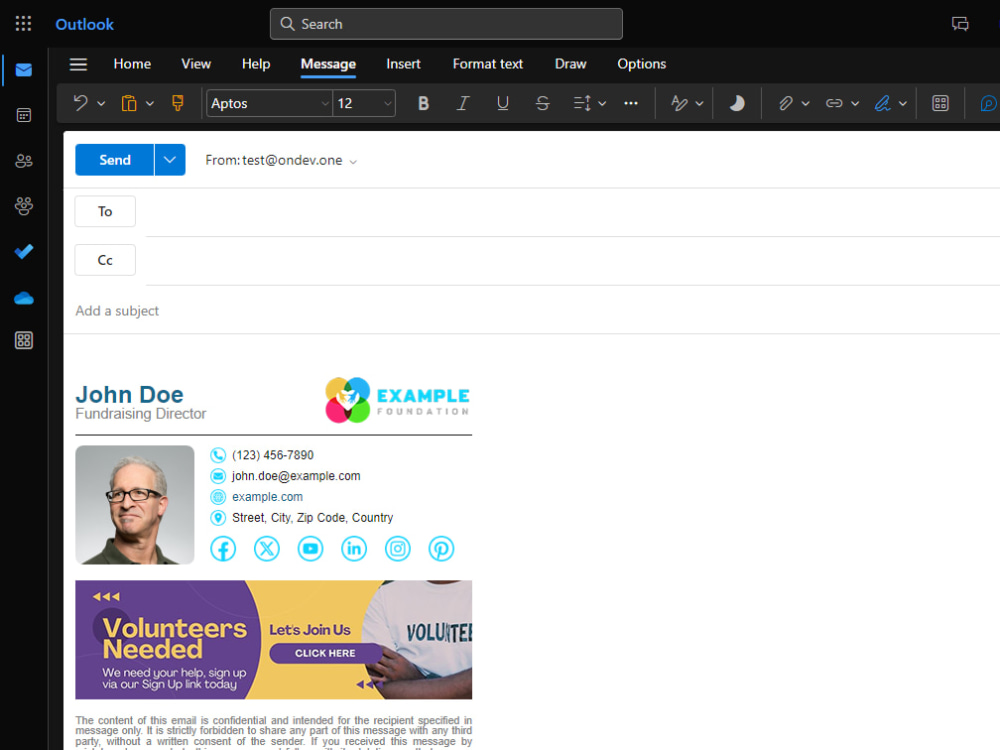Visit the example.com link in signature

tap(268, 497)
